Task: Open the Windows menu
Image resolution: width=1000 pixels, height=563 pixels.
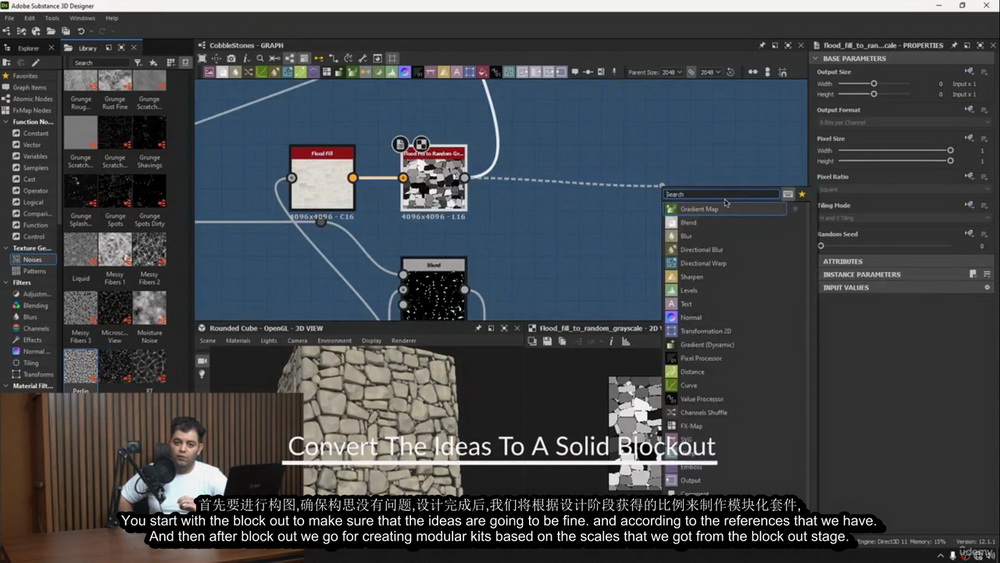Action: pyautogui.click(x=82, y=18)
